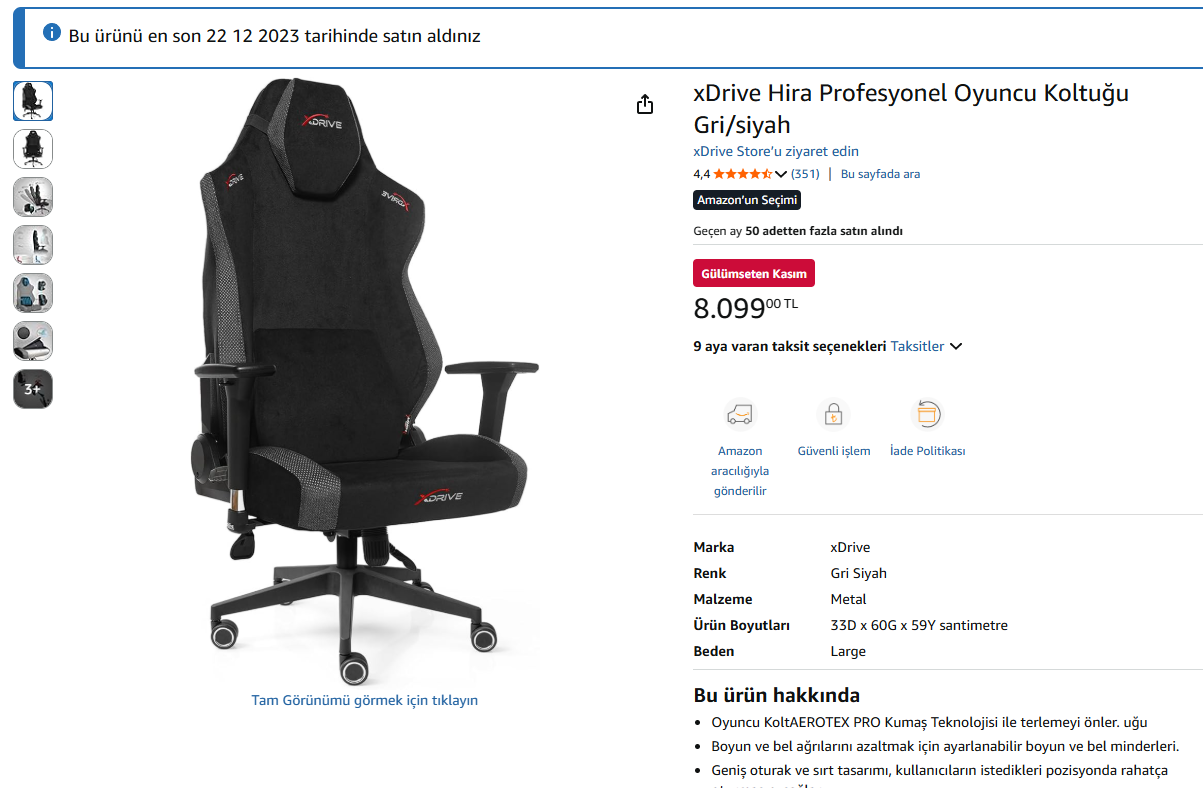Select the sixth close-up thumbnail
The image size is (1203, 788).
pyautogui.click(x=33, y=341)
